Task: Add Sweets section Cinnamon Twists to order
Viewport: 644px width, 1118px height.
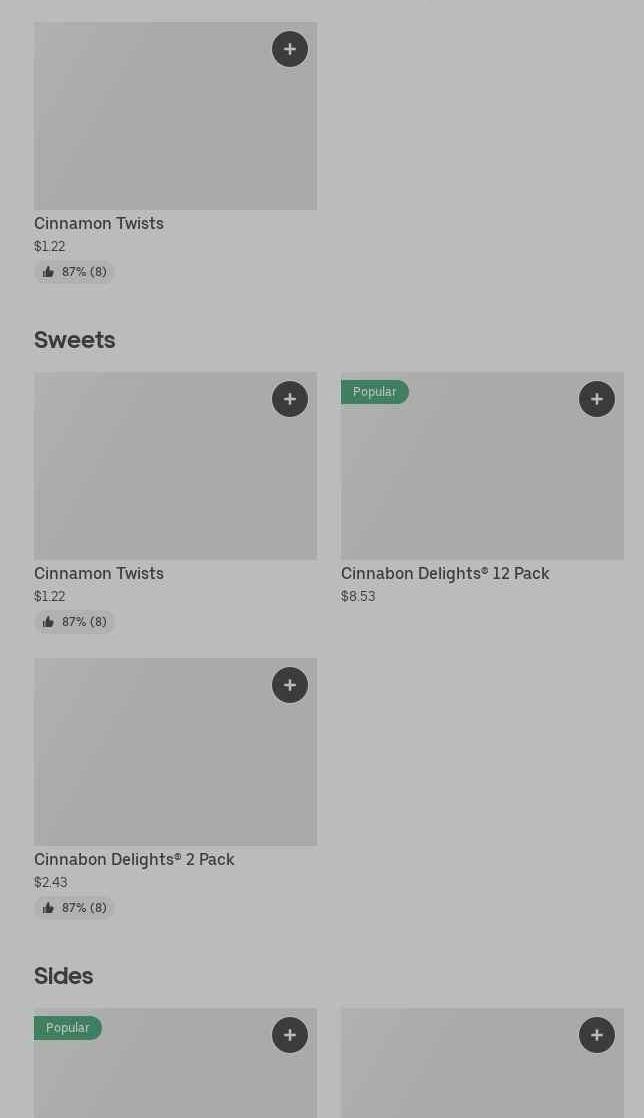Action: [x=290, y=399]
